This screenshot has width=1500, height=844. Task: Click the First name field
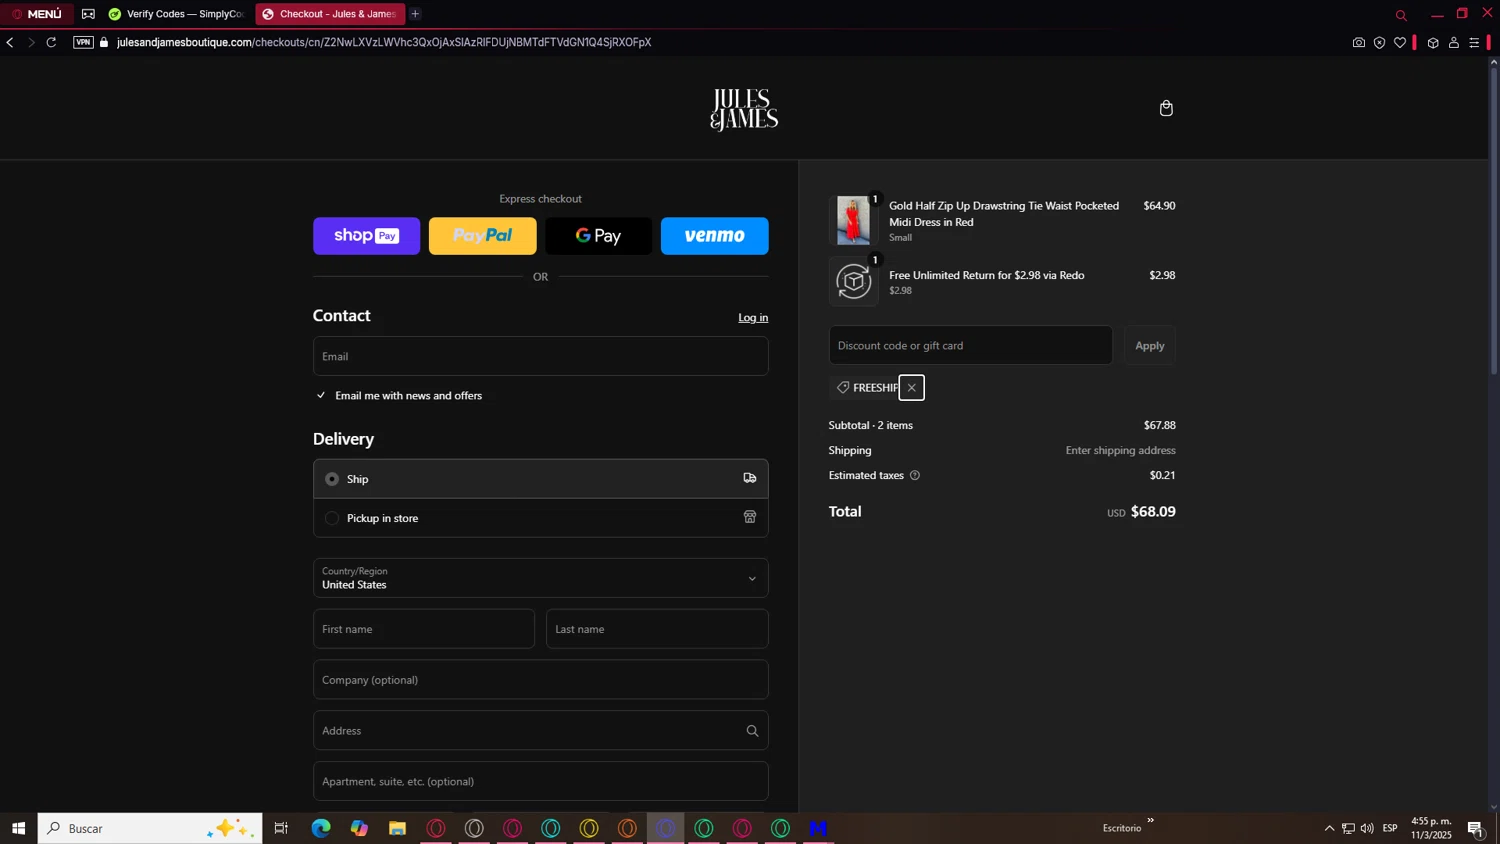click(x=424, y=629)
